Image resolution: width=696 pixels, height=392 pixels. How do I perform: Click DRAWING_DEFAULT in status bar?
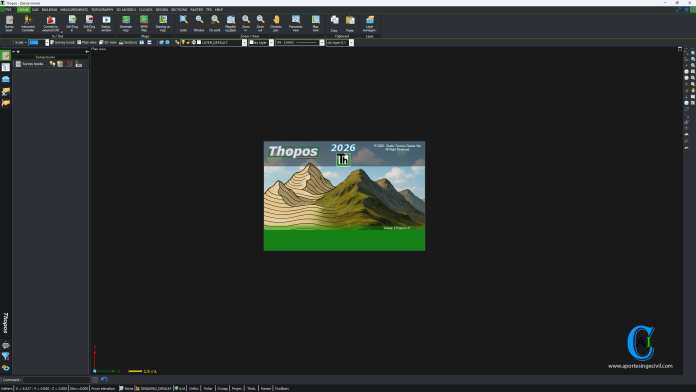(154, 388)
